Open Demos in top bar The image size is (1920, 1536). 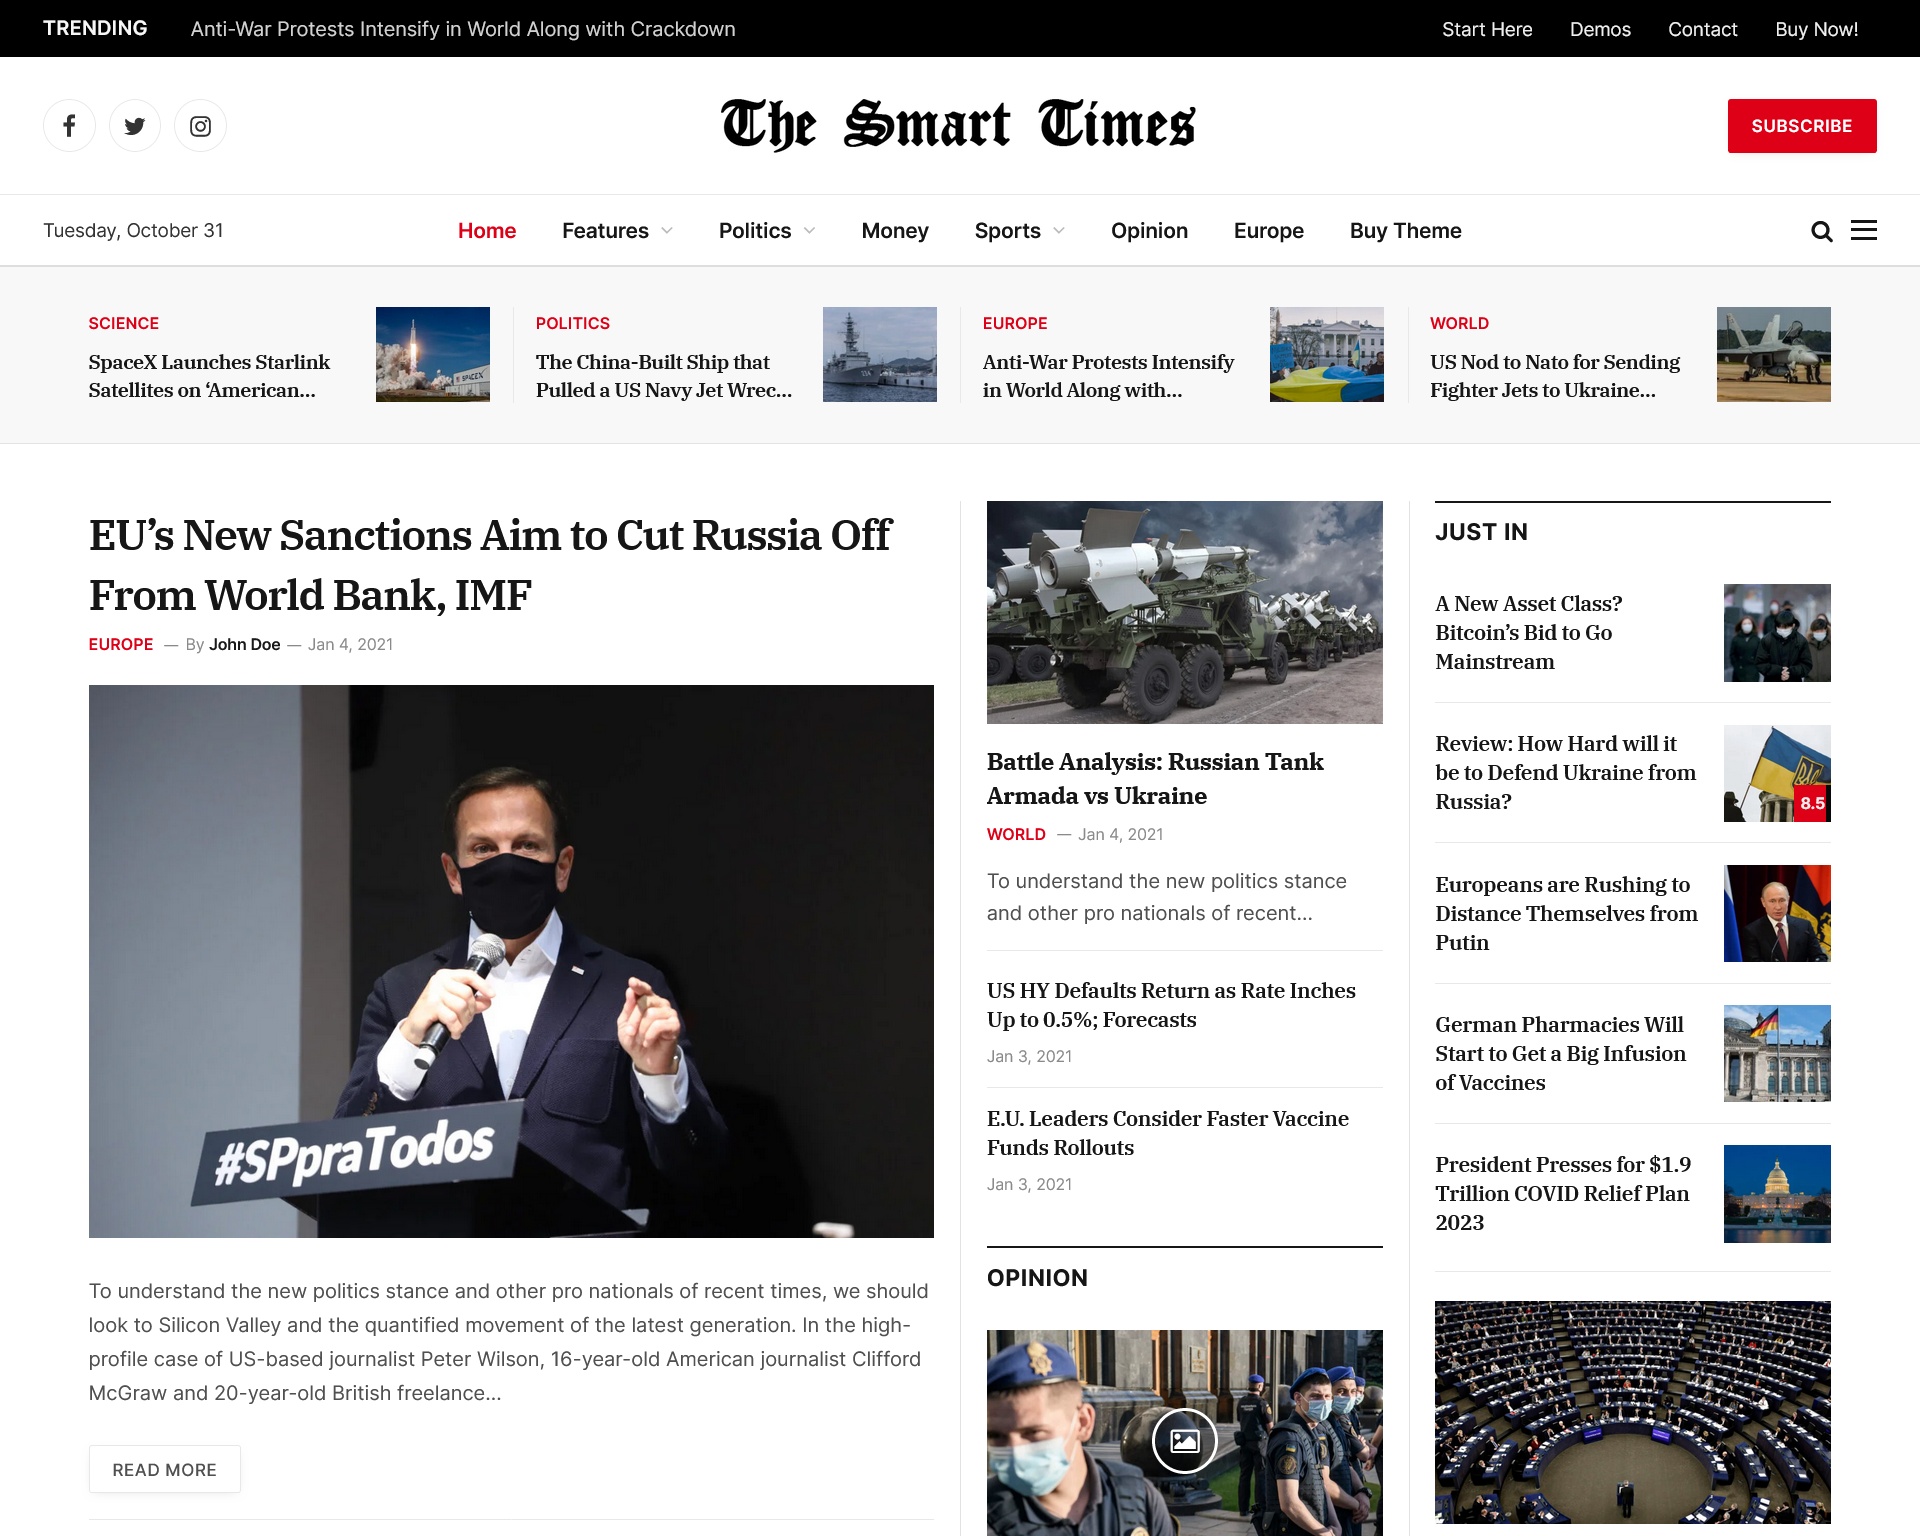coord(1600,29)
